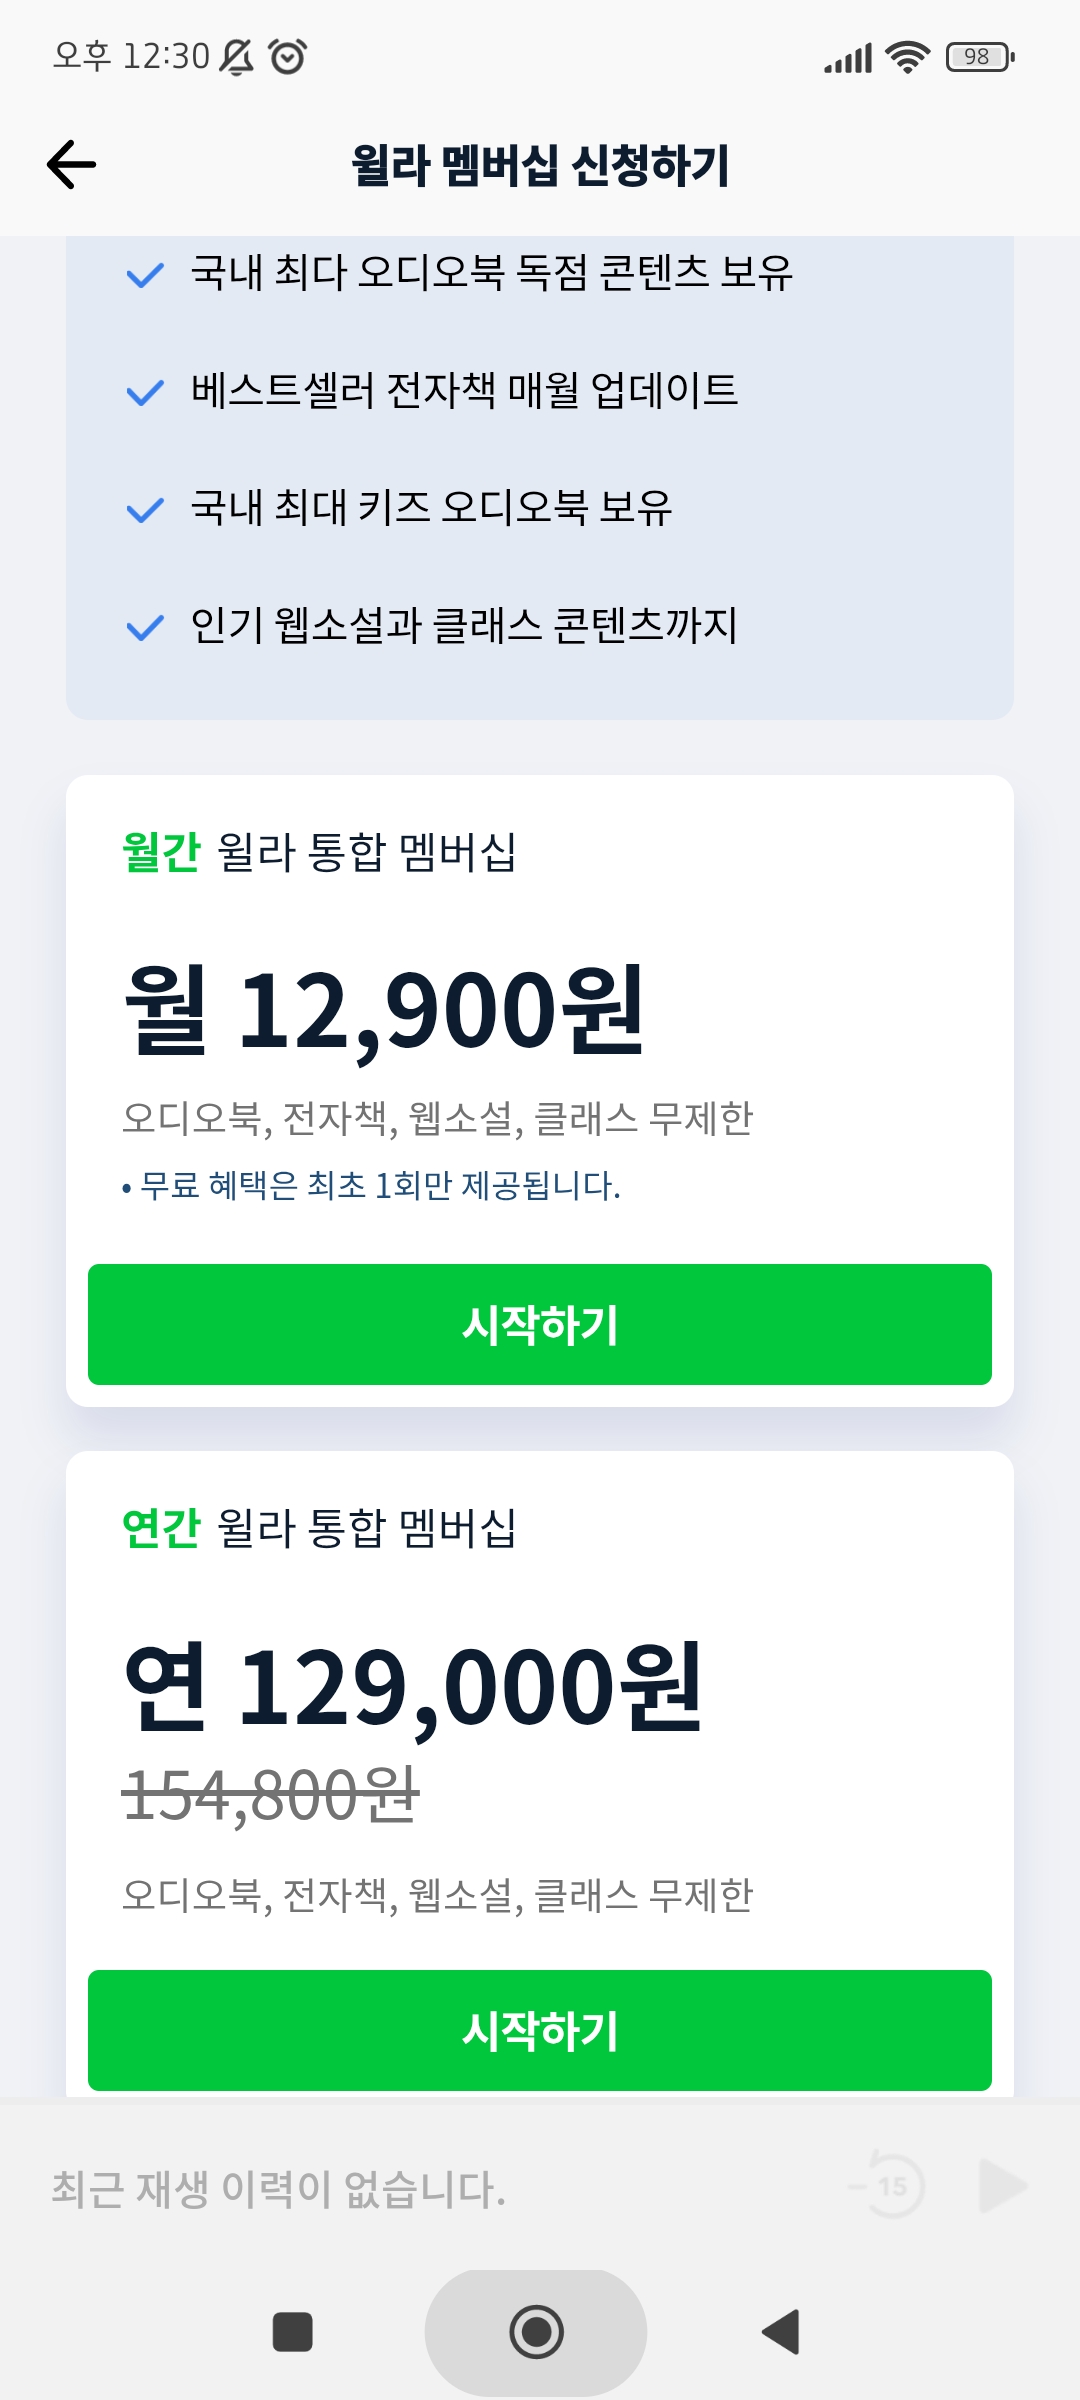
Task: Tap the 최근 재생 이력이 없습니다 mini player bar
Action: [x=280, y=2188]
